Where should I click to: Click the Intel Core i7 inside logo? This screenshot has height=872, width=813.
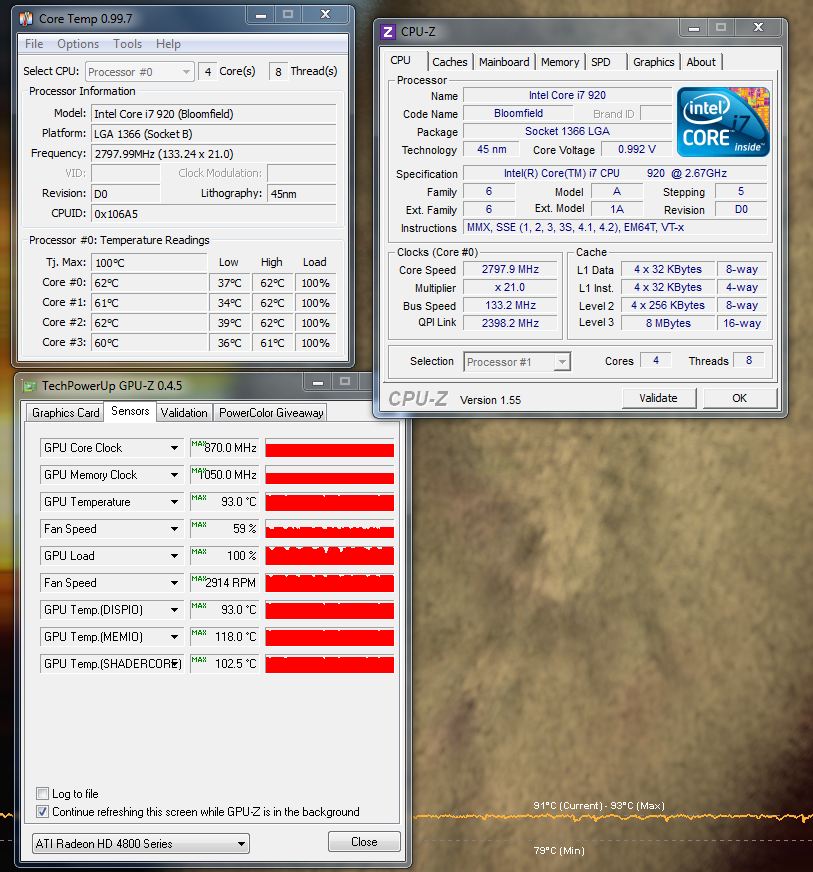pyautogui.click(x=722, y=122)
